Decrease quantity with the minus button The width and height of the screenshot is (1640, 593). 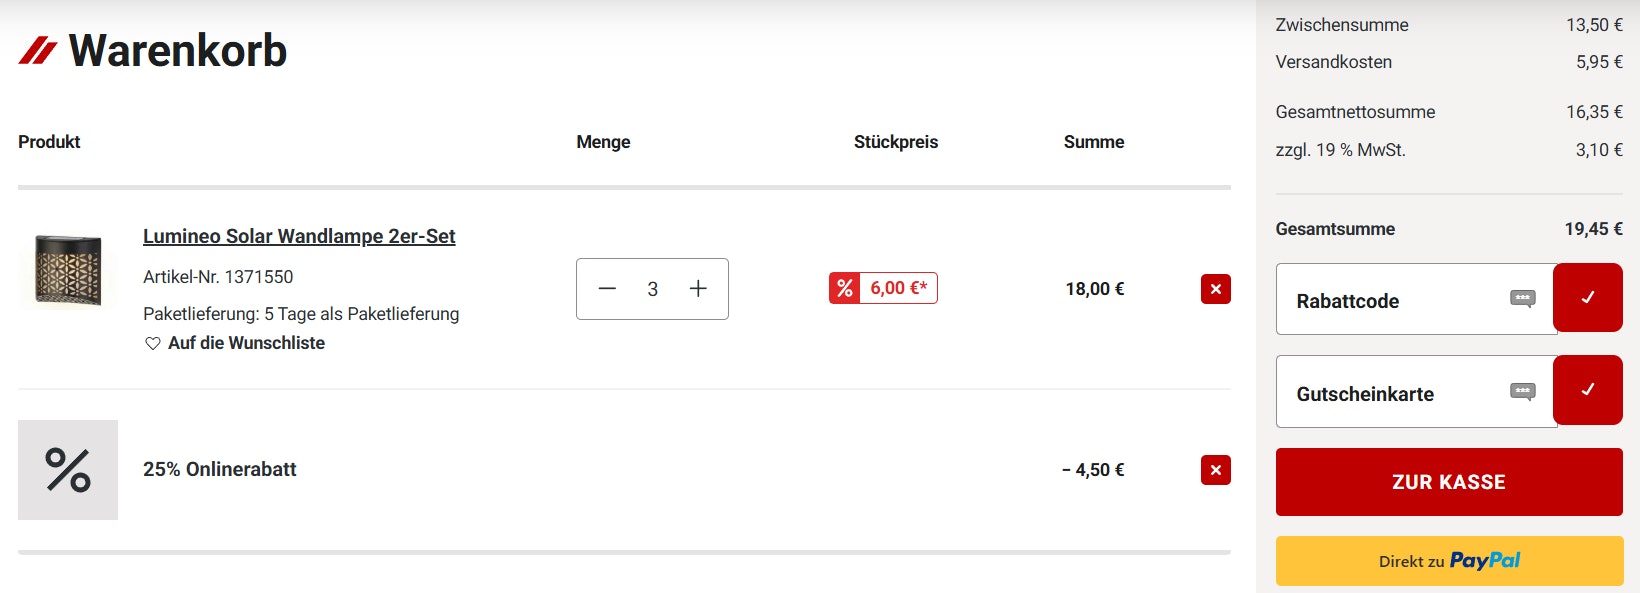click(607, 289)
